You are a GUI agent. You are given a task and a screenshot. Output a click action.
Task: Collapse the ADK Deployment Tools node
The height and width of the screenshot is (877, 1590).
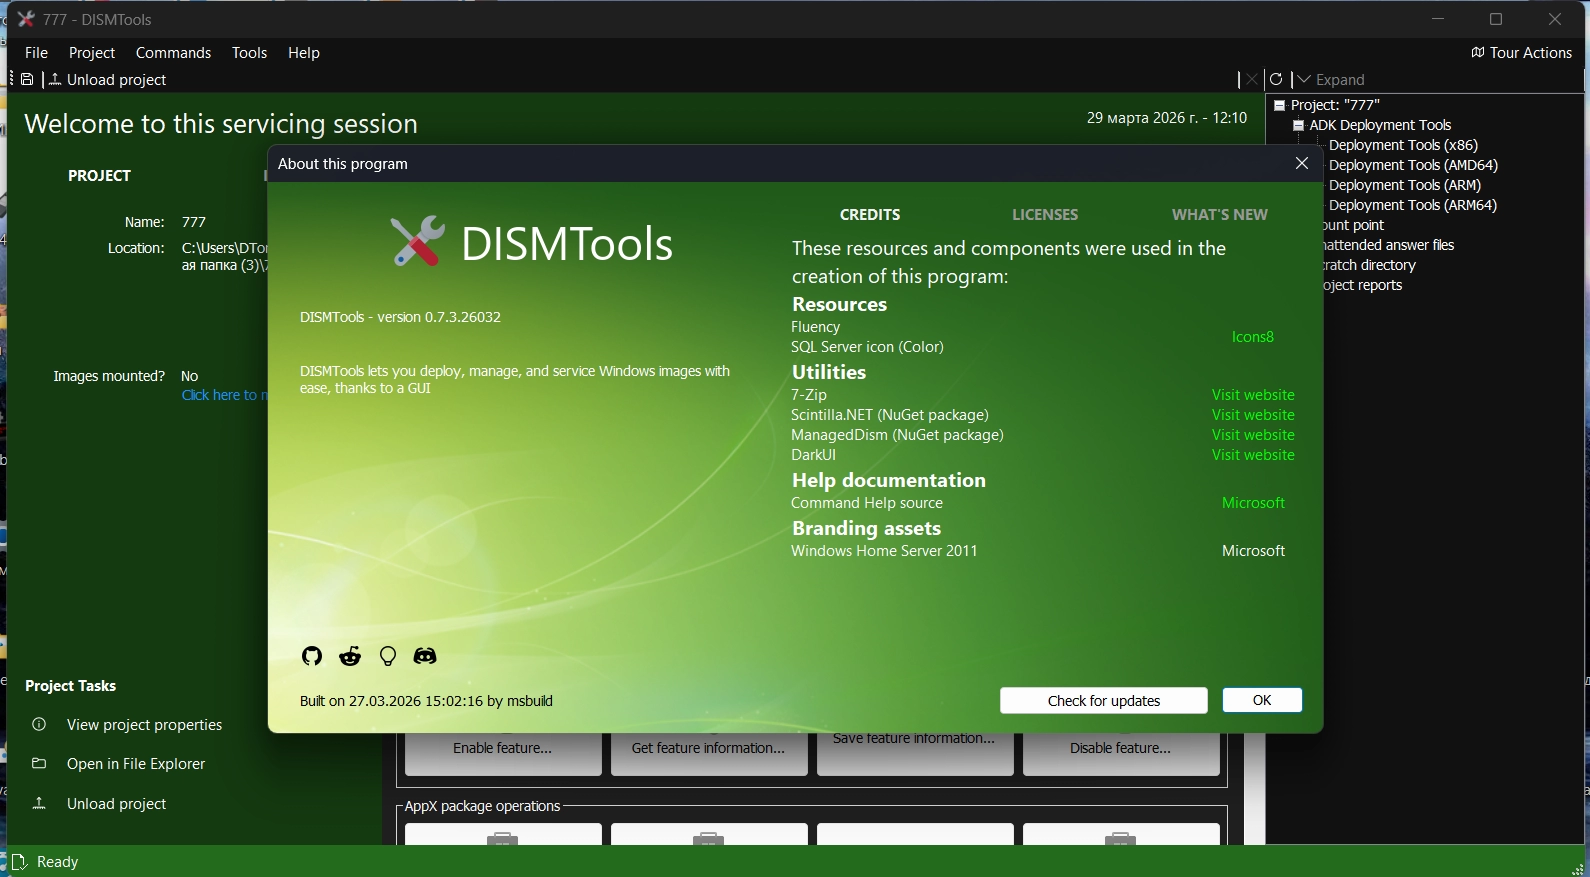coord(1298,126)
